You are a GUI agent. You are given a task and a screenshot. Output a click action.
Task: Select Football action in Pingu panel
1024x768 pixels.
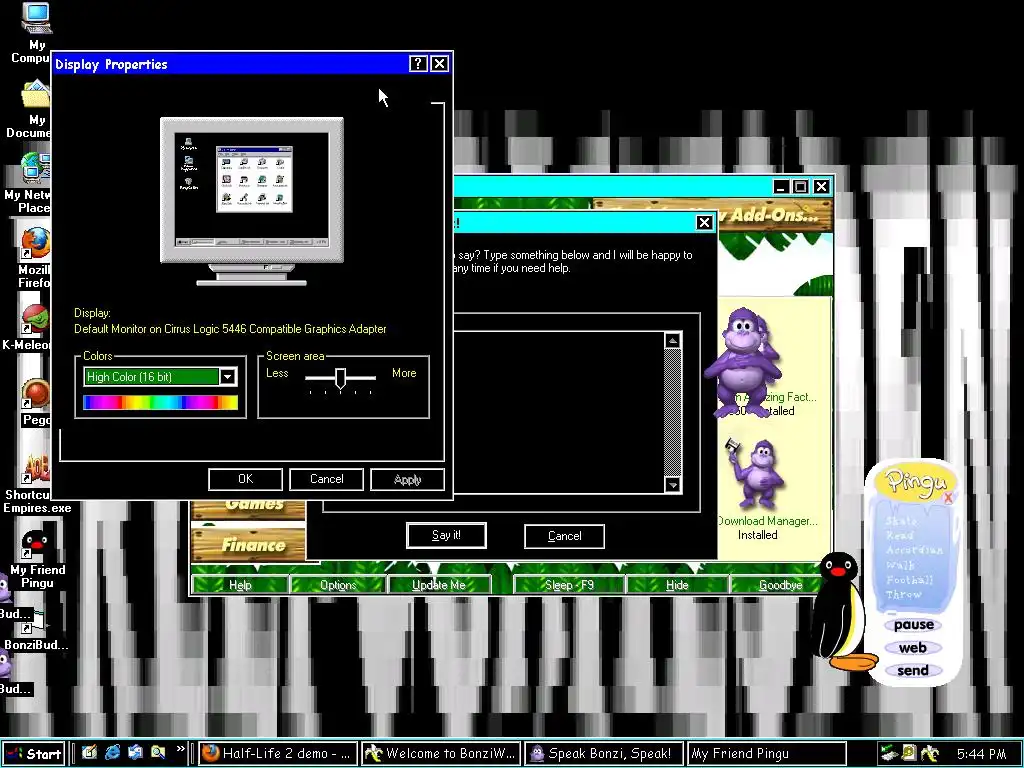click(x=909, y=580)
